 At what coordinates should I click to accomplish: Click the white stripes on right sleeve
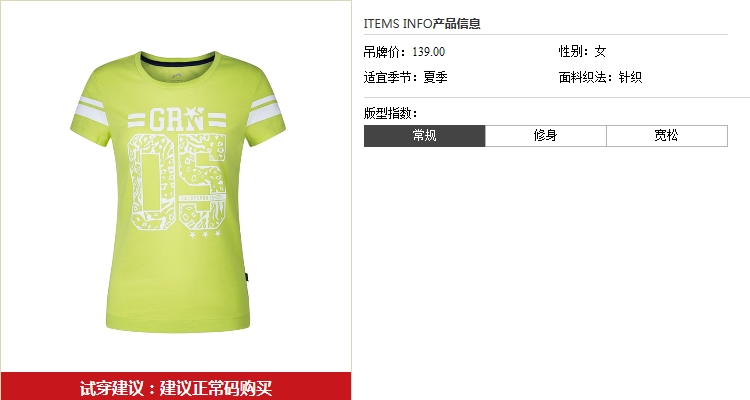(x=264, y=110)
